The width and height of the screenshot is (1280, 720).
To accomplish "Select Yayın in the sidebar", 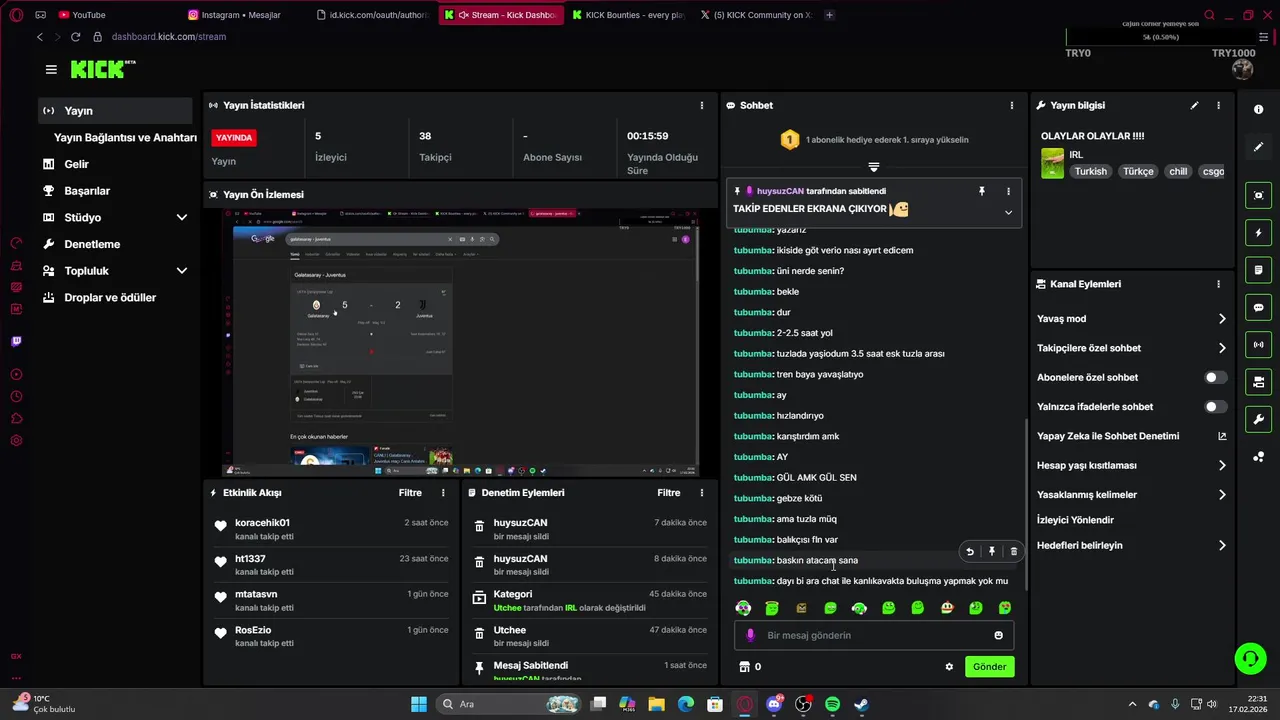I will [116, 111].
